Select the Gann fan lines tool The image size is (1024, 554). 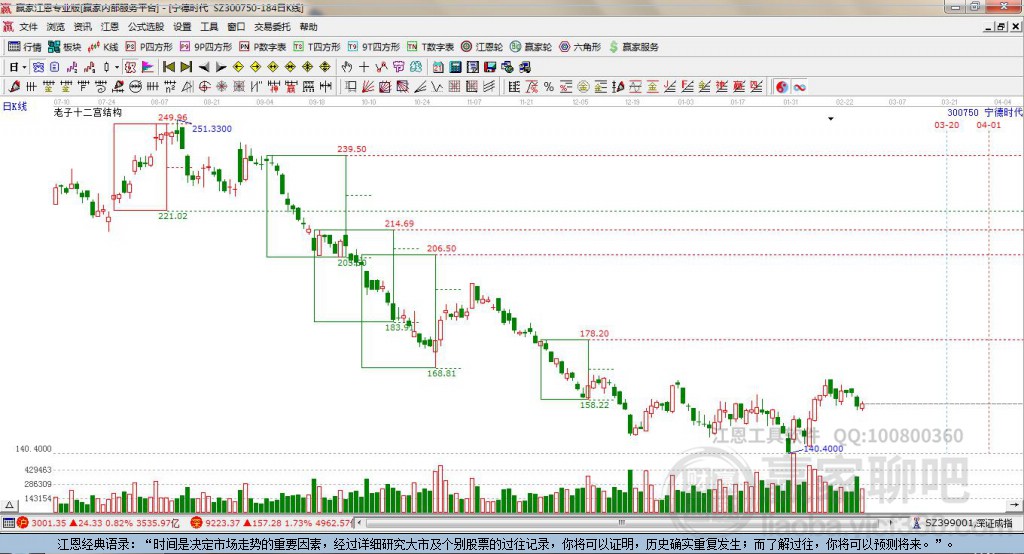point(367,86)
